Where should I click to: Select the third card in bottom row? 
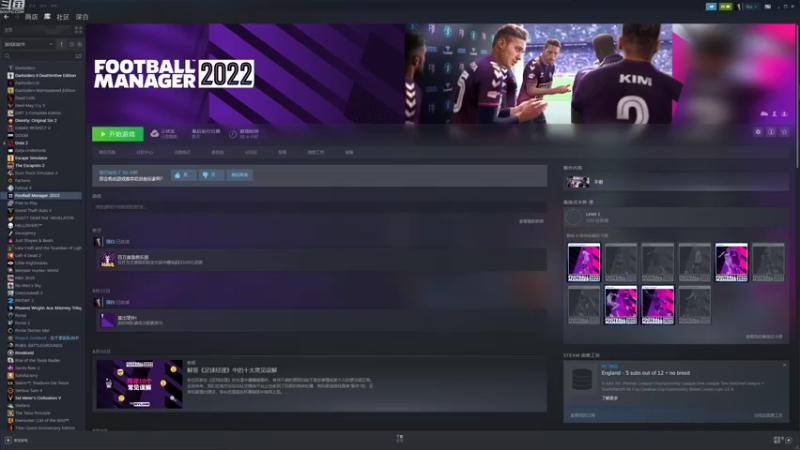pos(657,305)
